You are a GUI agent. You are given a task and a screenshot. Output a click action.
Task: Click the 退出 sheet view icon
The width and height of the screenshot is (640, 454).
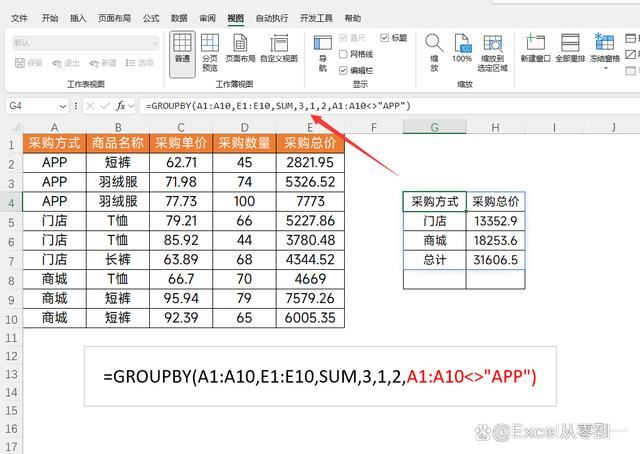57,63
